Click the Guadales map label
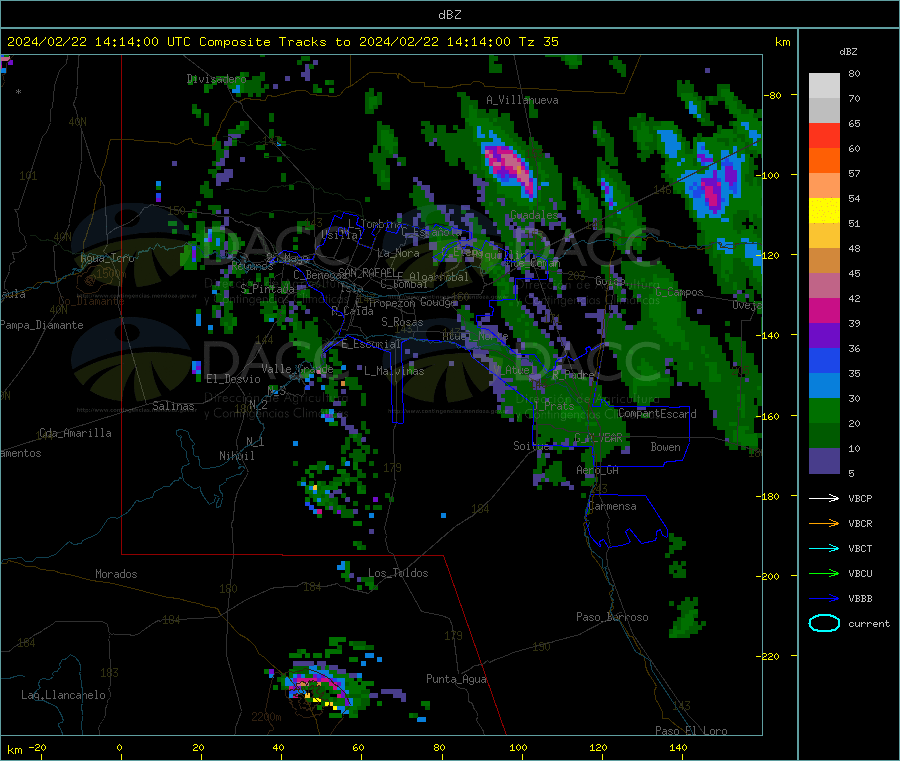This screenshot has width=900, height=761. click(534, 215)
